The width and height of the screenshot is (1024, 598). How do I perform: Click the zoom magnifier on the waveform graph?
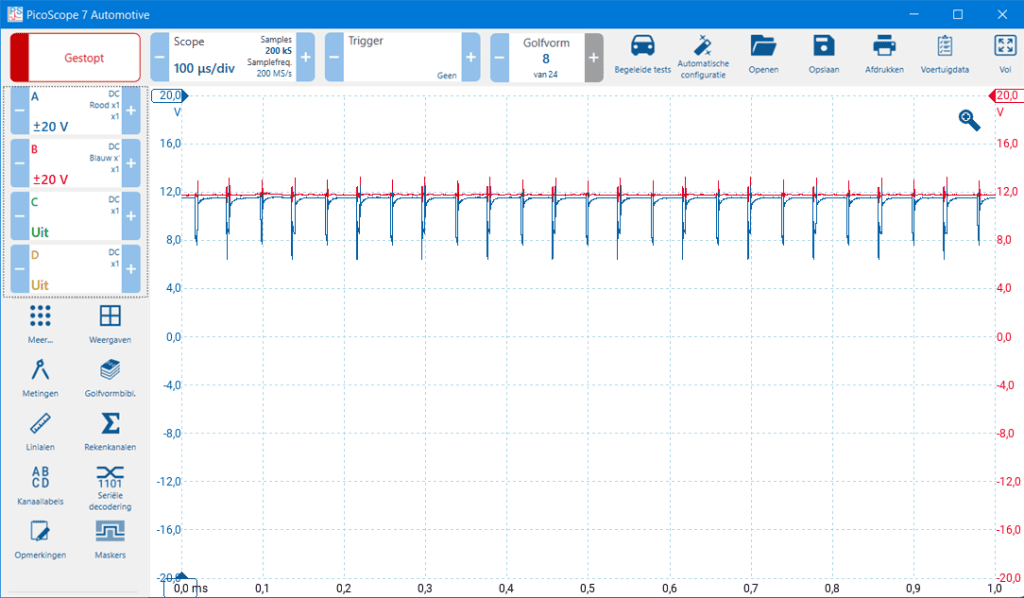966,119
